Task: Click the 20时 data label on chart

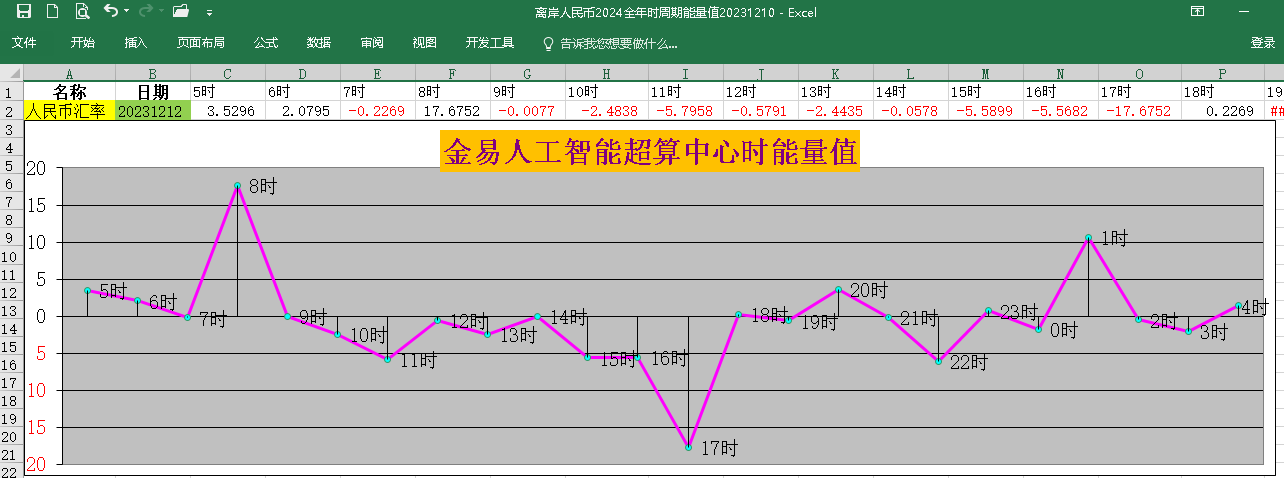Action: coord(868,291)
